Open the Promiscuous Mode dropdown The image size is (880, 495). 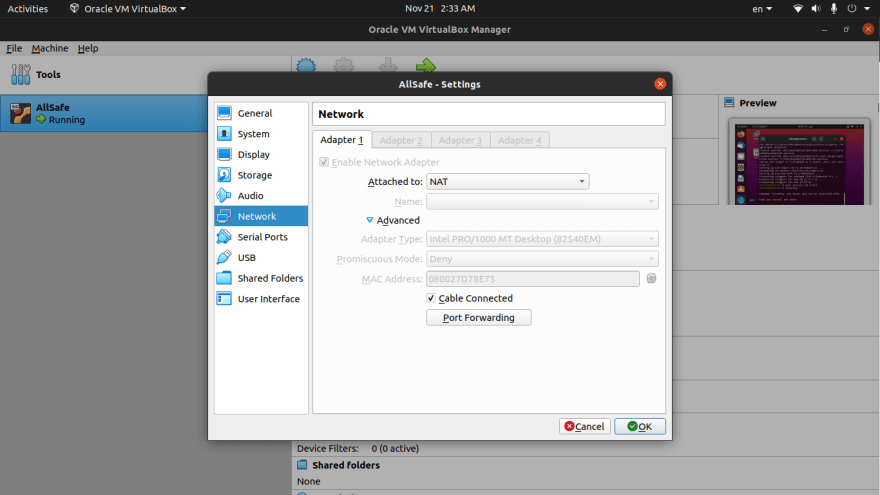tap(542, 259)
